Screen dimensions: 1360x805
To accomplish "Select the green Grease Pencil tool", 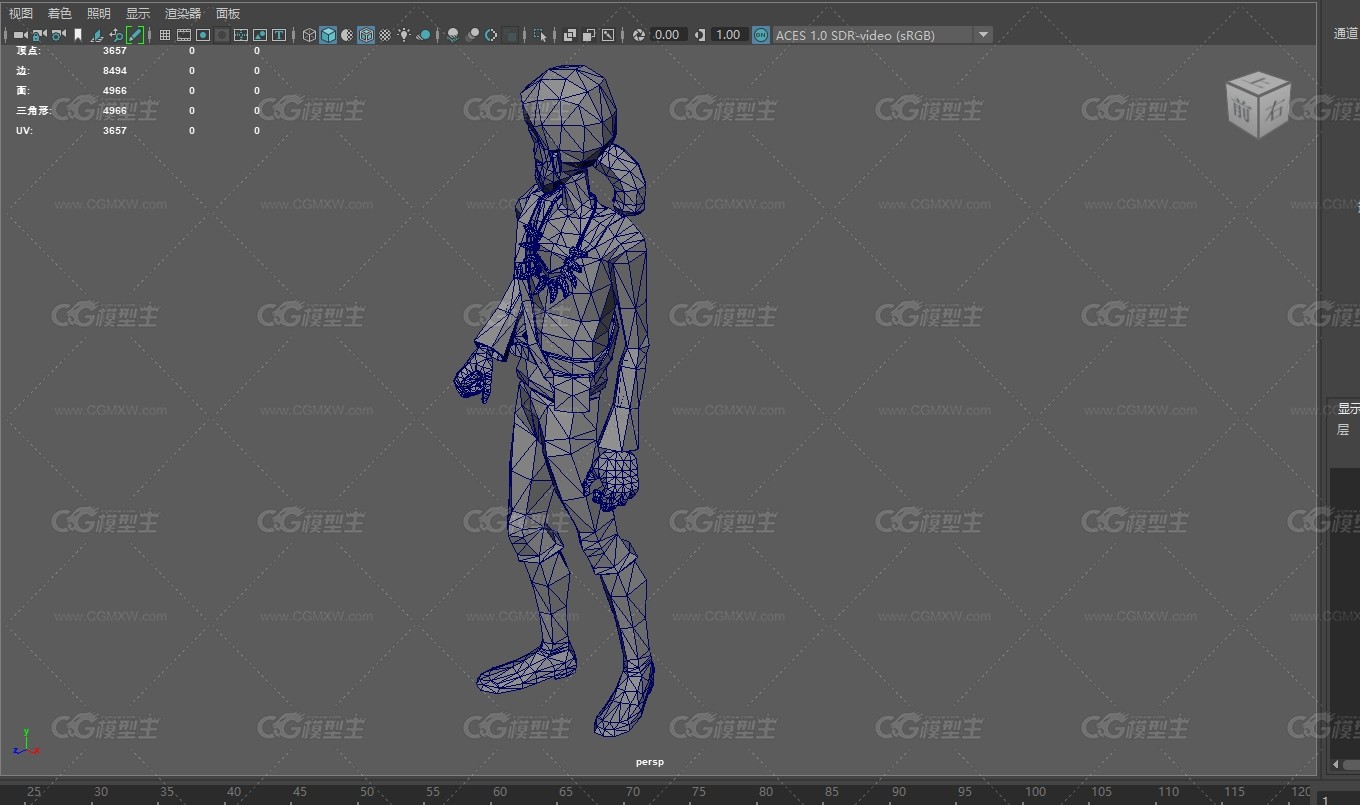I will (135, 35).
